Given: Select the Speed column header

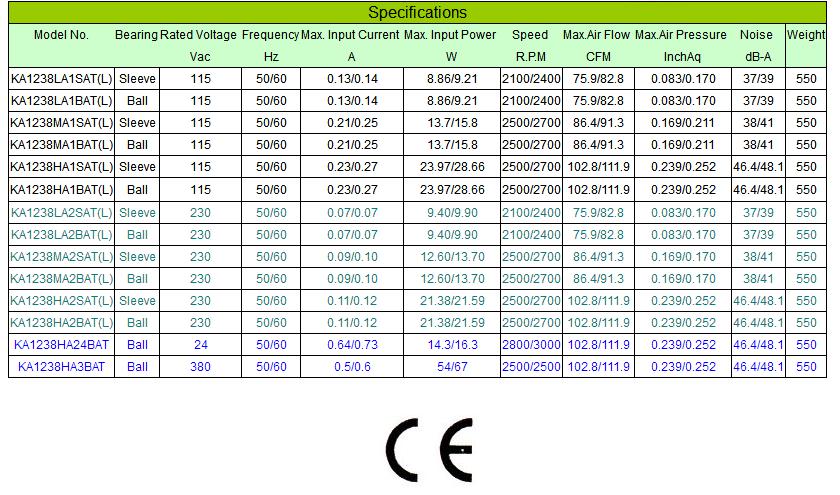Looking at the screenshot, I should 530,34.
